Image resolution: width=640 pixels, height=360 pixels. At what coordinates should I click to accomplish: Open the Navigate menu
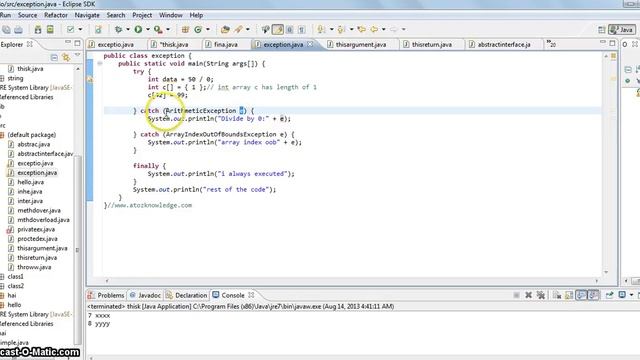coord(87,15)
